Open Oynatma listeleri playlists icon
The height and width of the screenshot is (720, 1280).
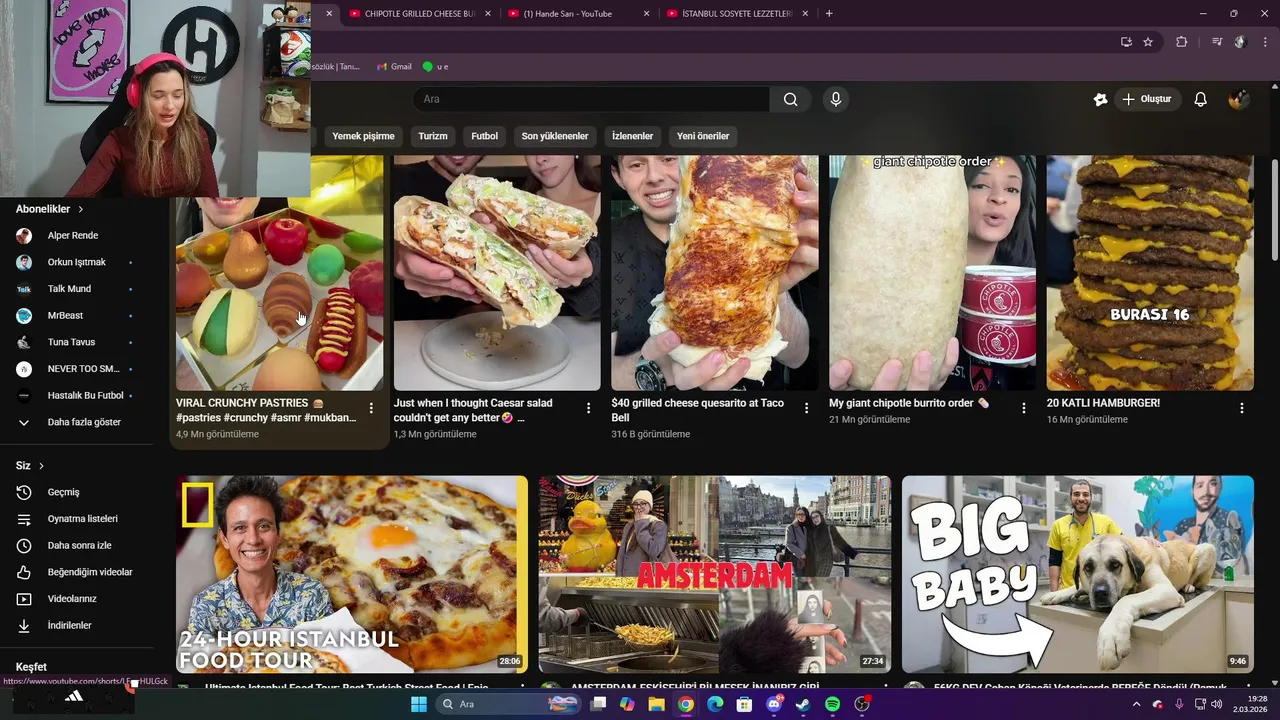[24, 519]
